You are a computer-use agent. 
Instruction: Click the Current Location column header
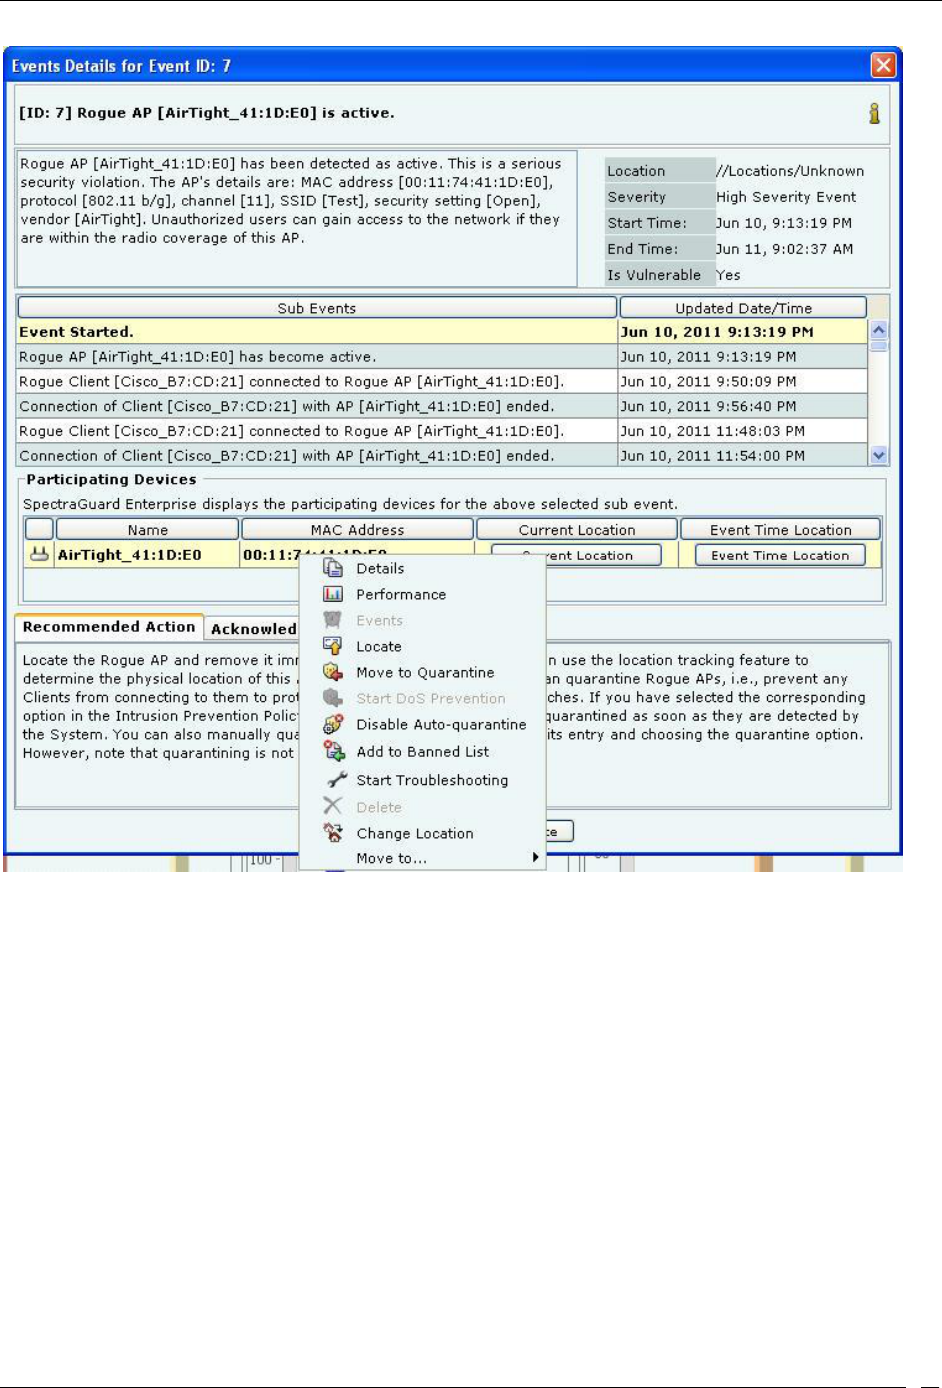[577, 530]
